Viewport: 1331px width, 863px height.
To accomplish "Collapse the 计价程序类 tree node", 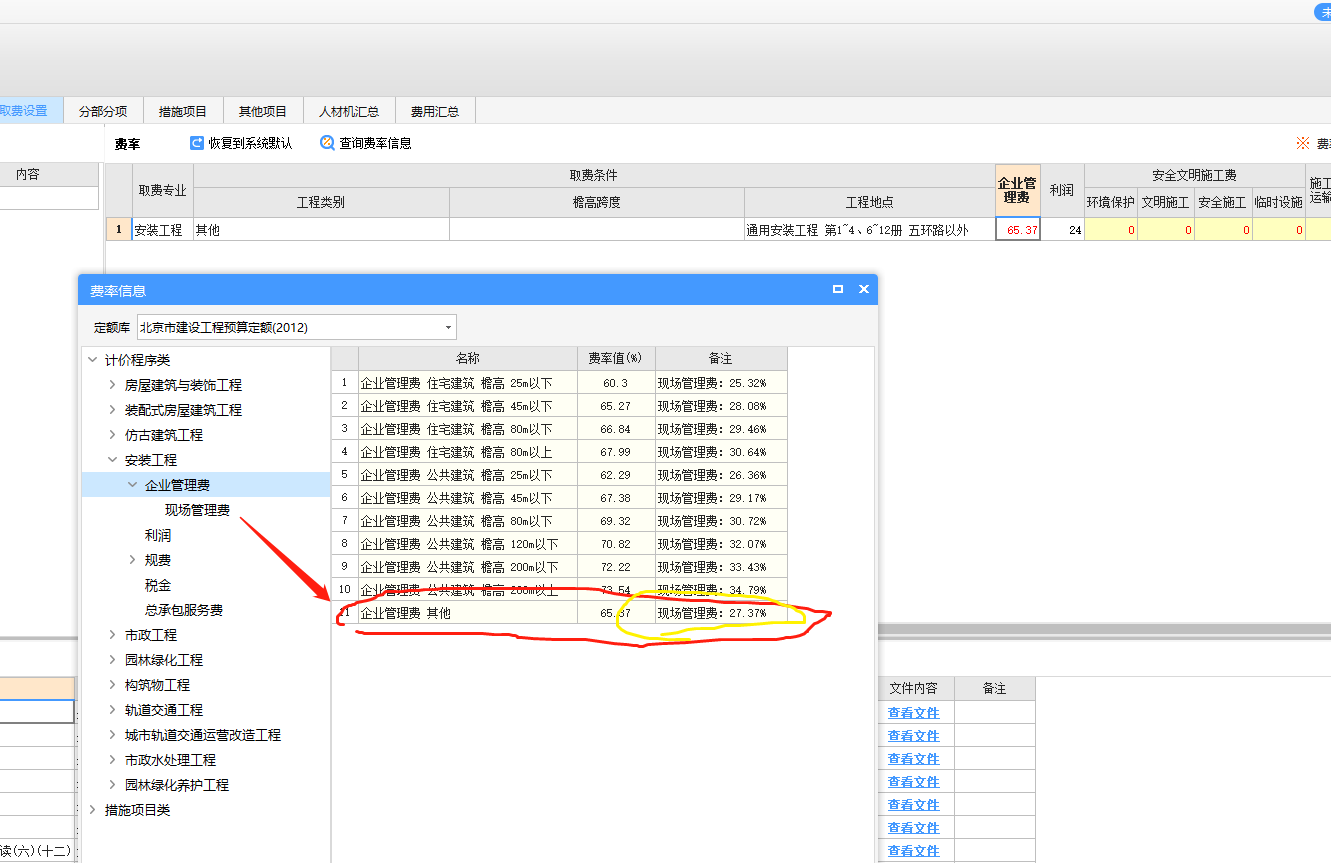I will (x=92, y=360).
